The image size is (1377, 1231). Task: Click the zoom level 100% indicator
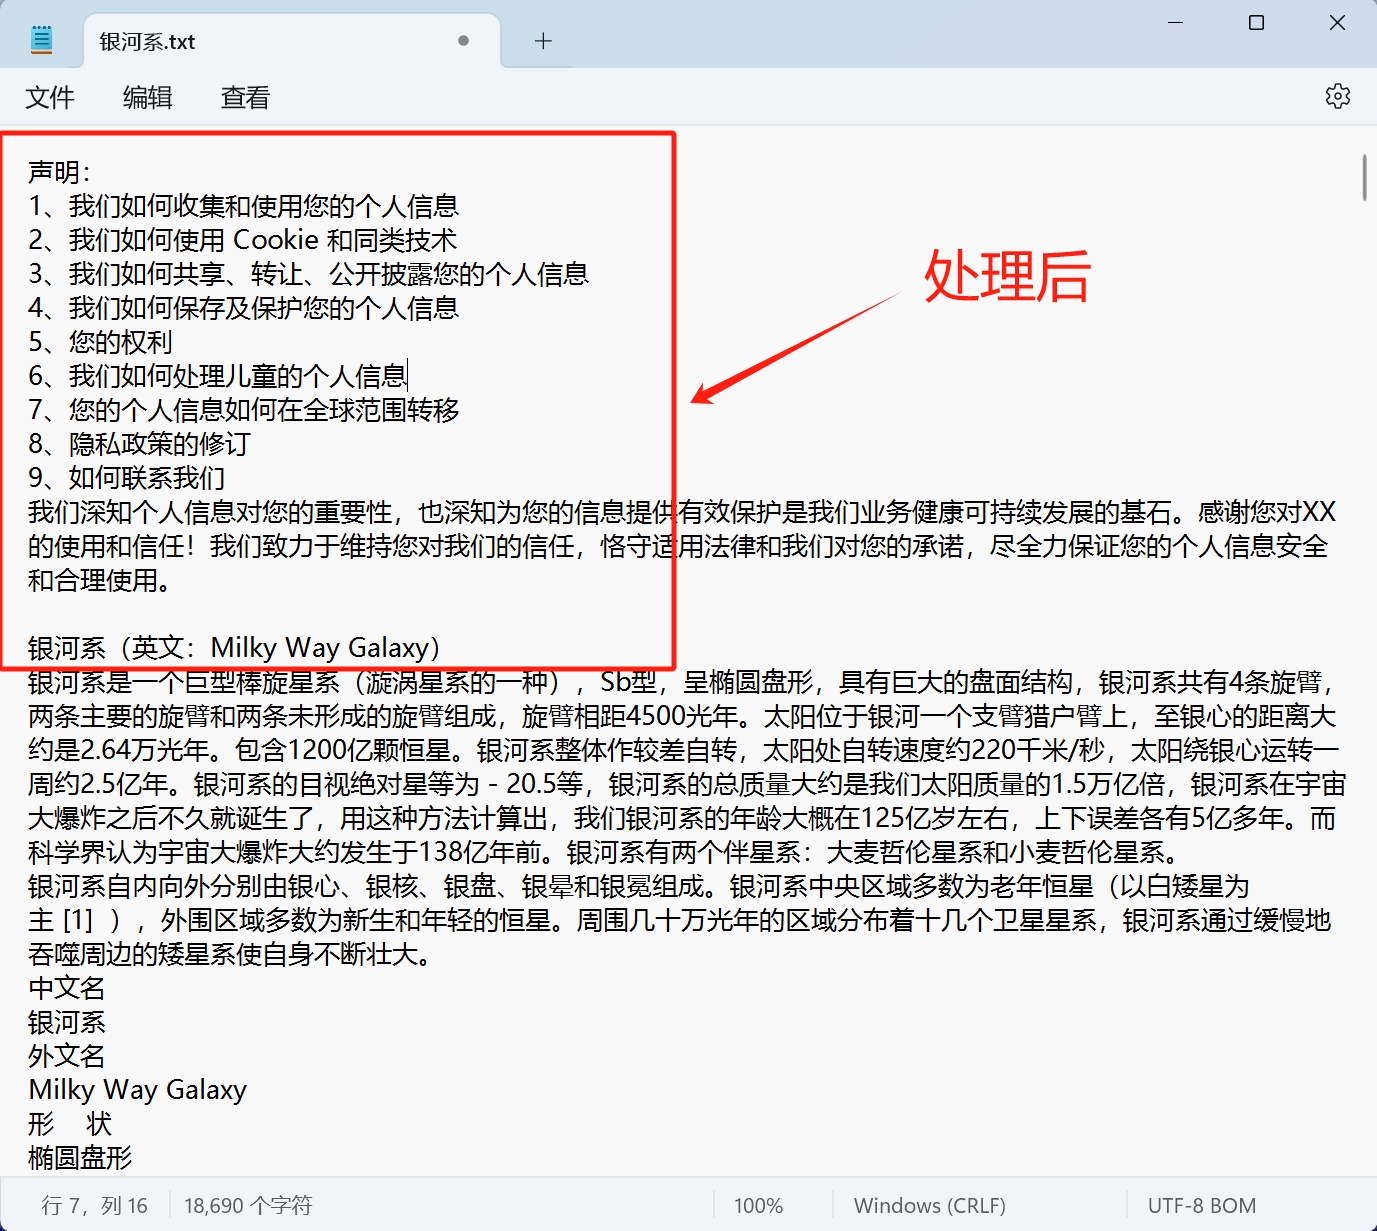758,1205
